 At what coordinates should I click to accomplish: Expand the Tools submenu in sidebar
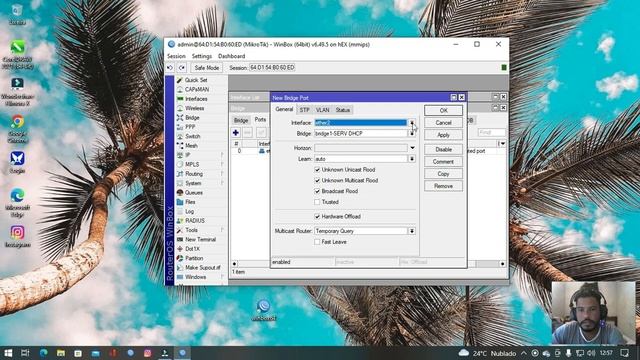click(222, 230)
